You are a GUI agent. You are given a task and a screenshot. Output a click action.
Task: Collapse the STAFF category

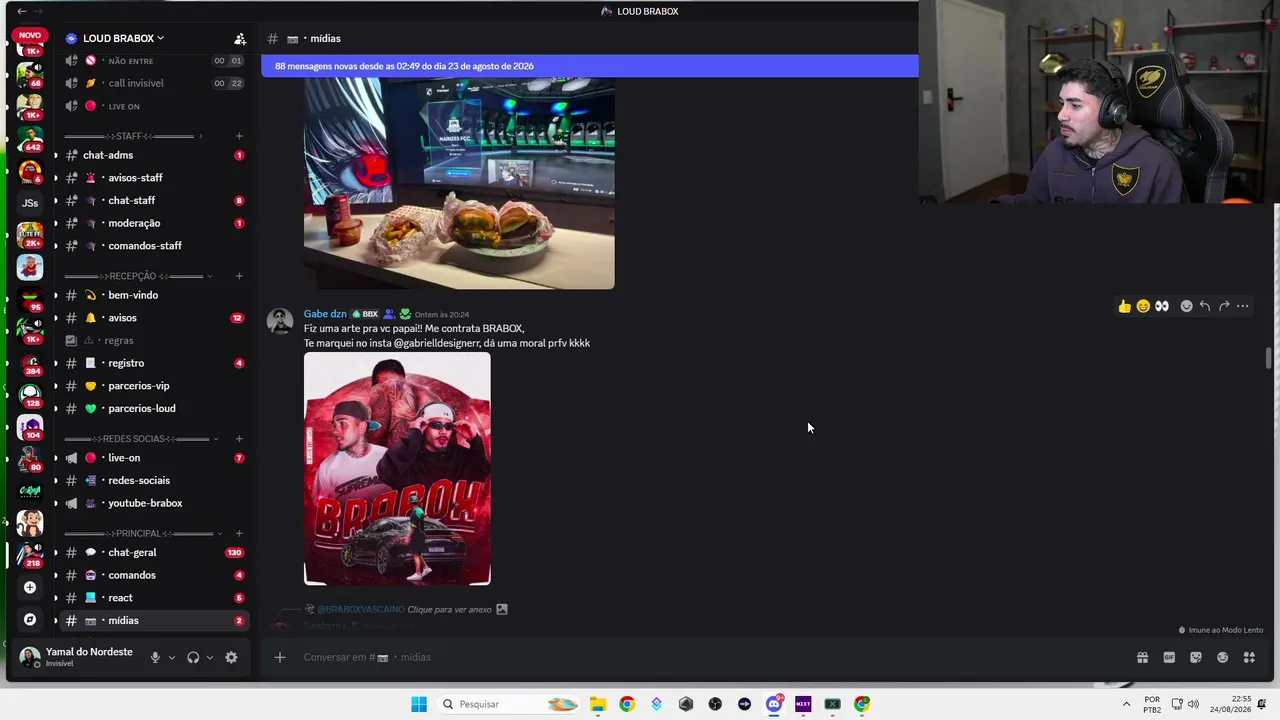coord(130,136)
